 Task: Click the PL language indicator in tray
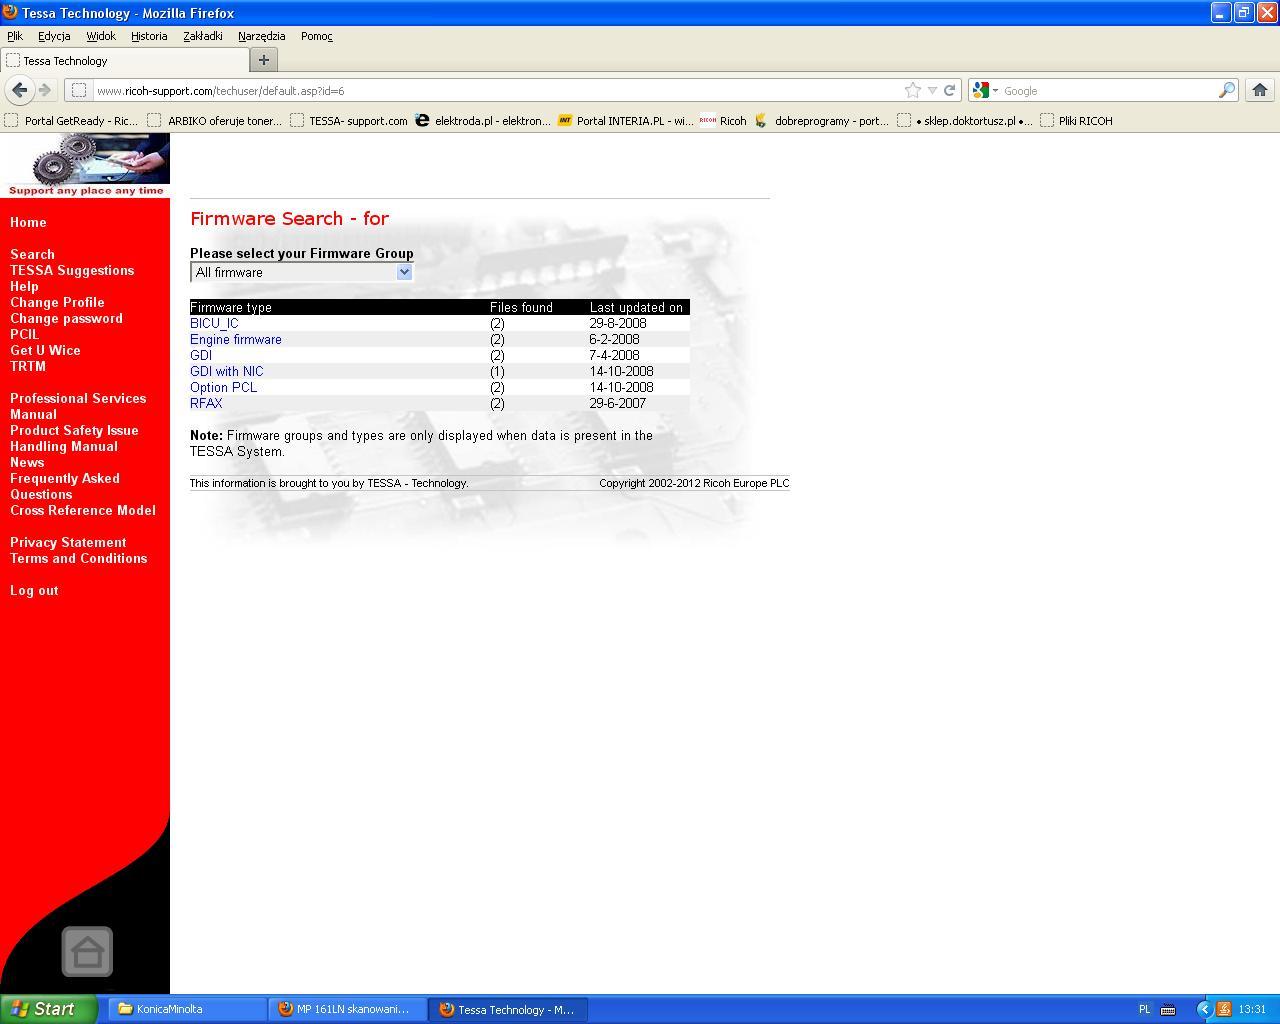click(1144, 1009)
